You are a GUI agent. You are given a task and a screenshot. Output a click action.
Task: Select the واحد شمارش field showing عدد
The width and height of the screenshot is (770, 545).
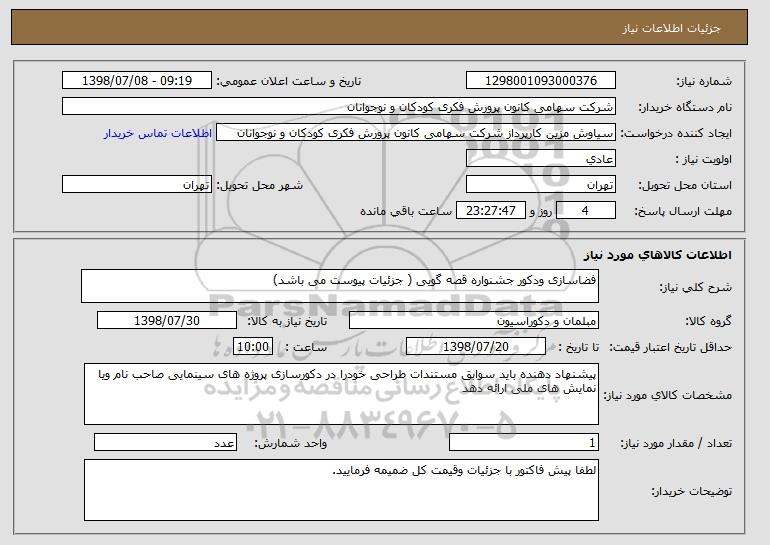pos(165,442)
